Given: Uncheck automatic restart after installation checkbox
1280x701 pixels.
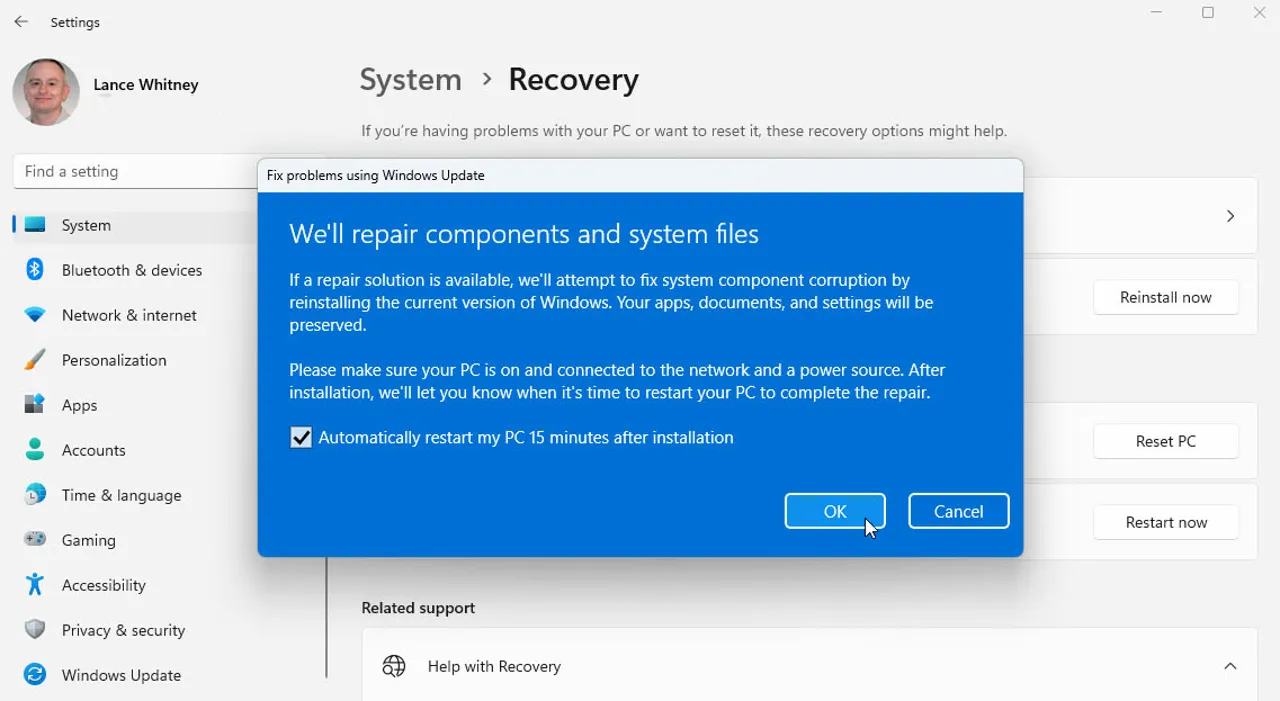Looking at the screenshot, I should (x=301, y=437).
